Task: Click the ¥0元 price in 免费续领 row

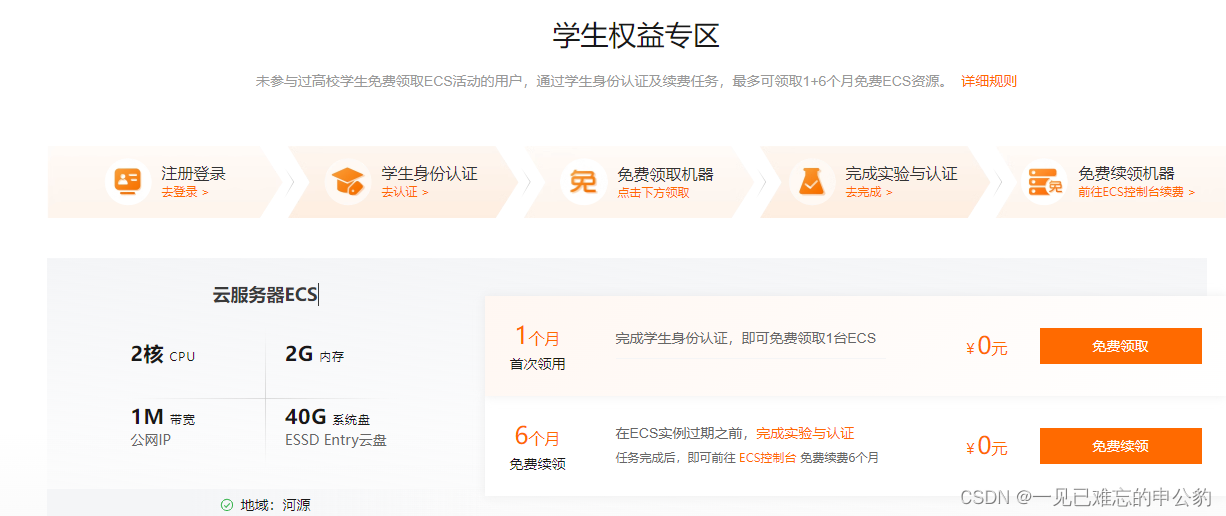Action: coord(987,446)
